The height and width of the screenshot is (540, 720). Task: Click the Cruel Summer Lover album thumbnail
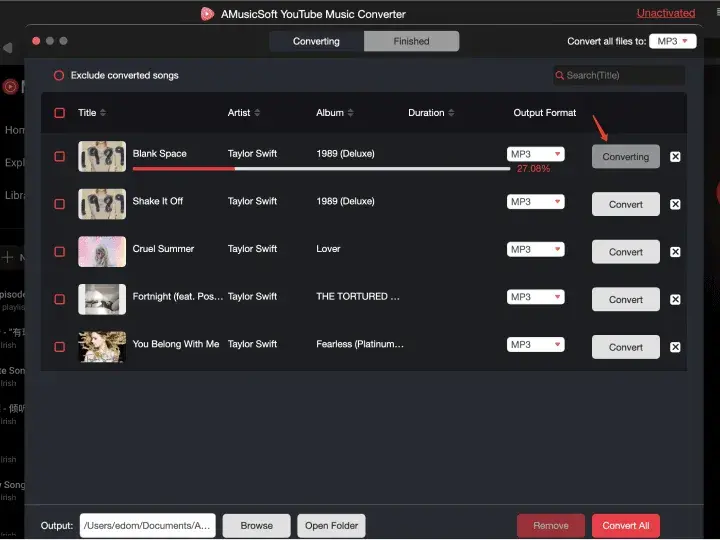click(102, 252)
